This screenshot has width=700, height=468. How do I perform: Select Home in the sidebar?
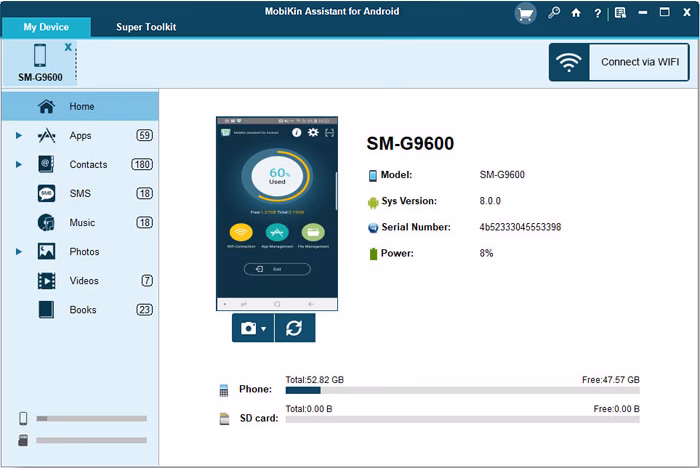80,106
